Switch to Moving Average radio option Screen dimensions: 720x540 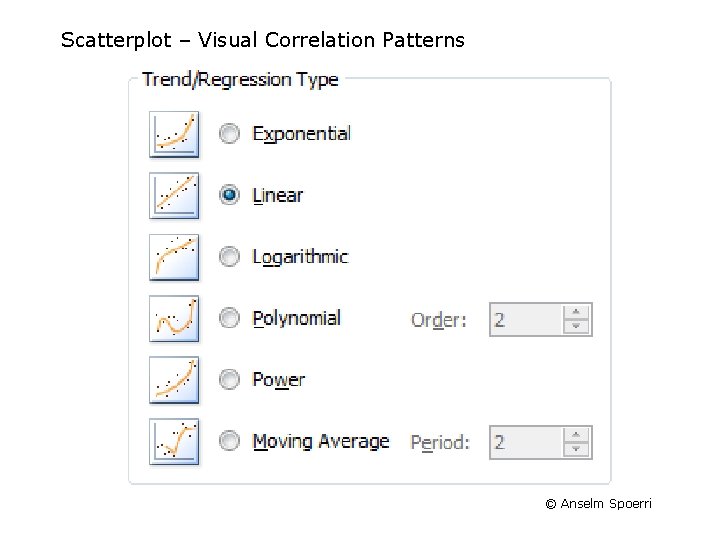(x=230, y=441)
